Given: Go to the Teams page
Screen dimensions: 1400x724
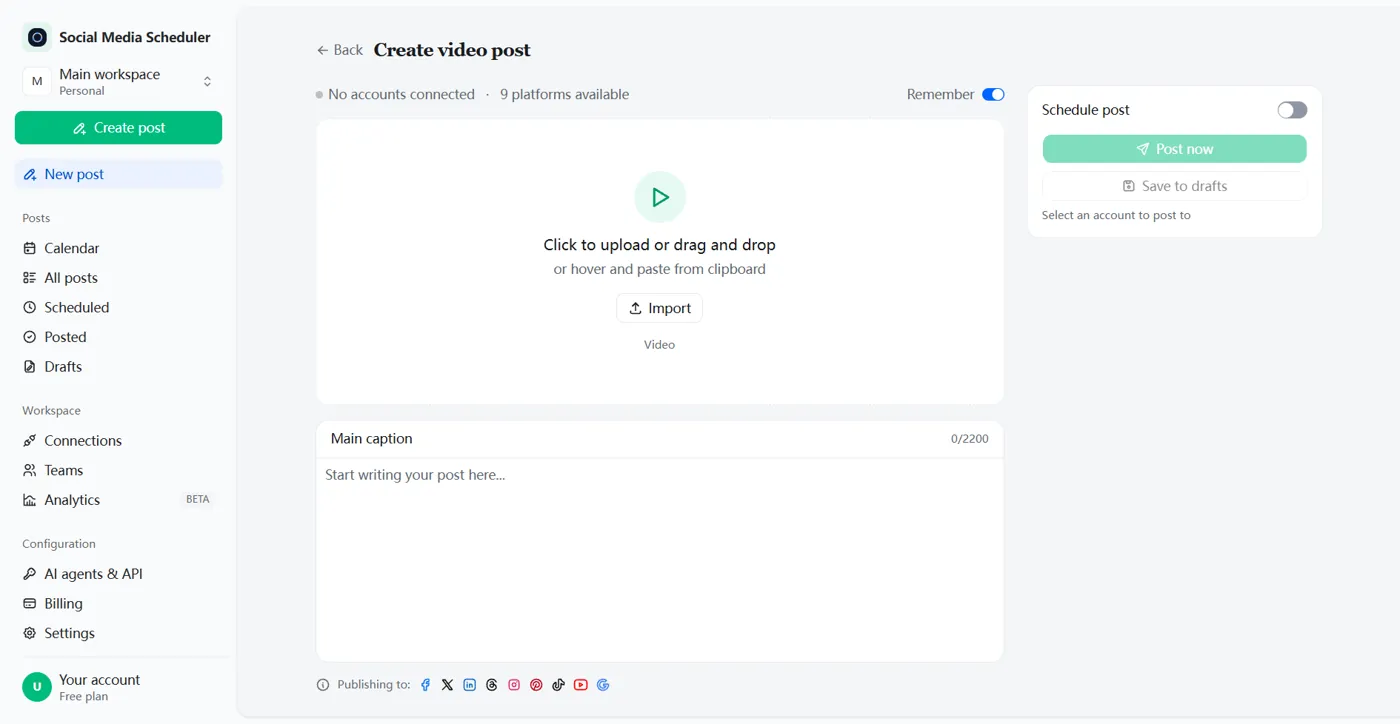Looking at the screenshot, I should pyautogui.click(x=118, y=470).
